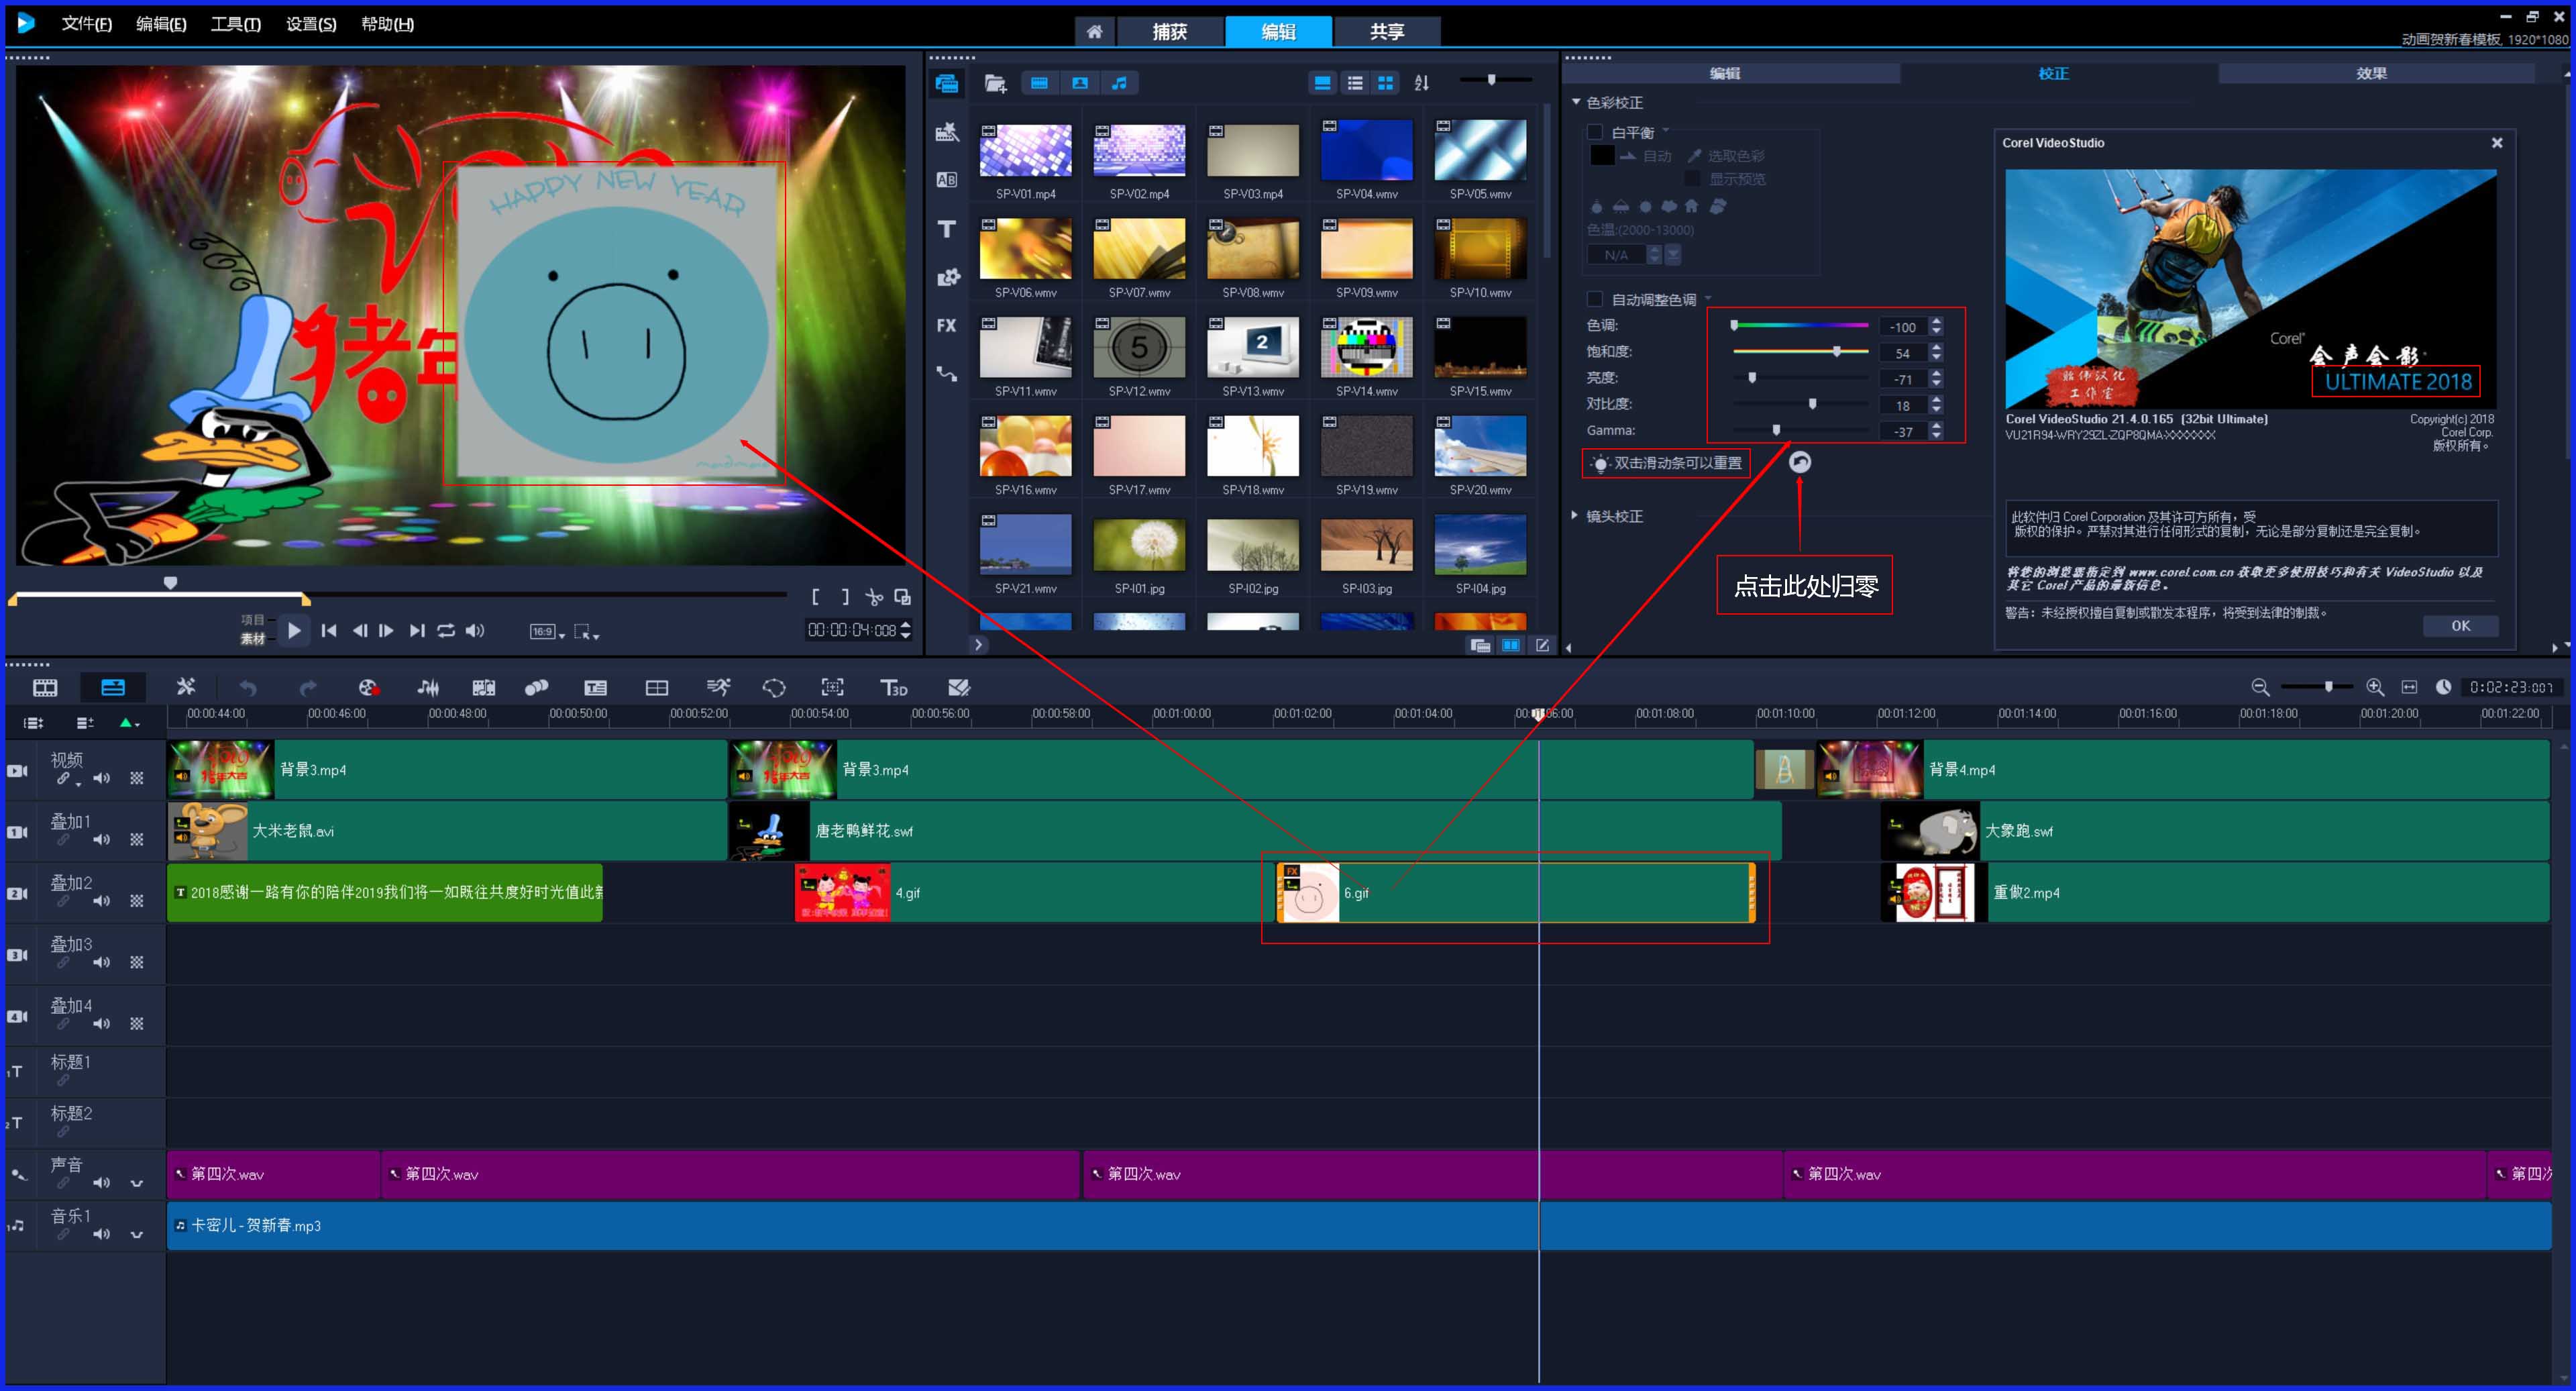The width and height of the screenshot is (2576, 1391).
Task: Open the green triangle track dropdown
Action: point(129,722)
